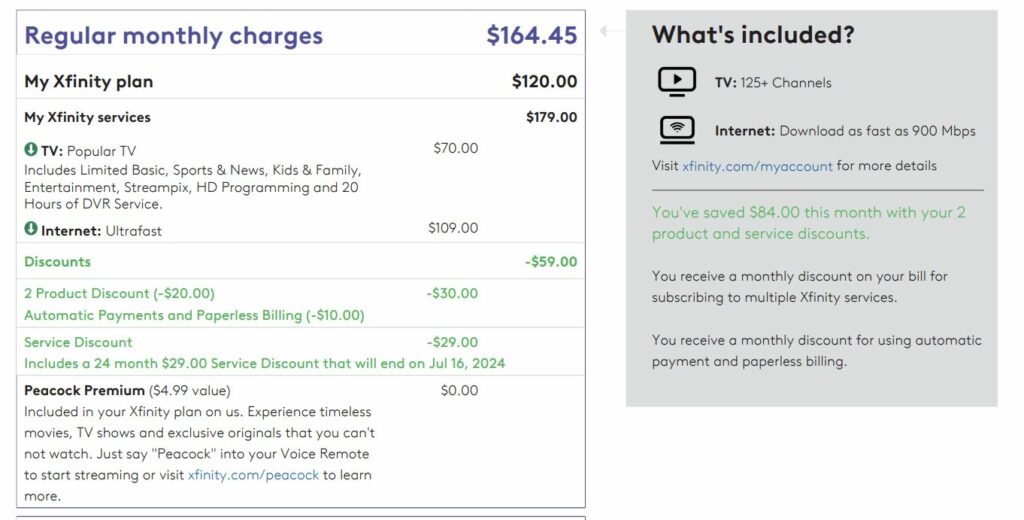Click the You've saved $84.00 message
This screenshot has width=1024, height=520.
tap(808, 223)
